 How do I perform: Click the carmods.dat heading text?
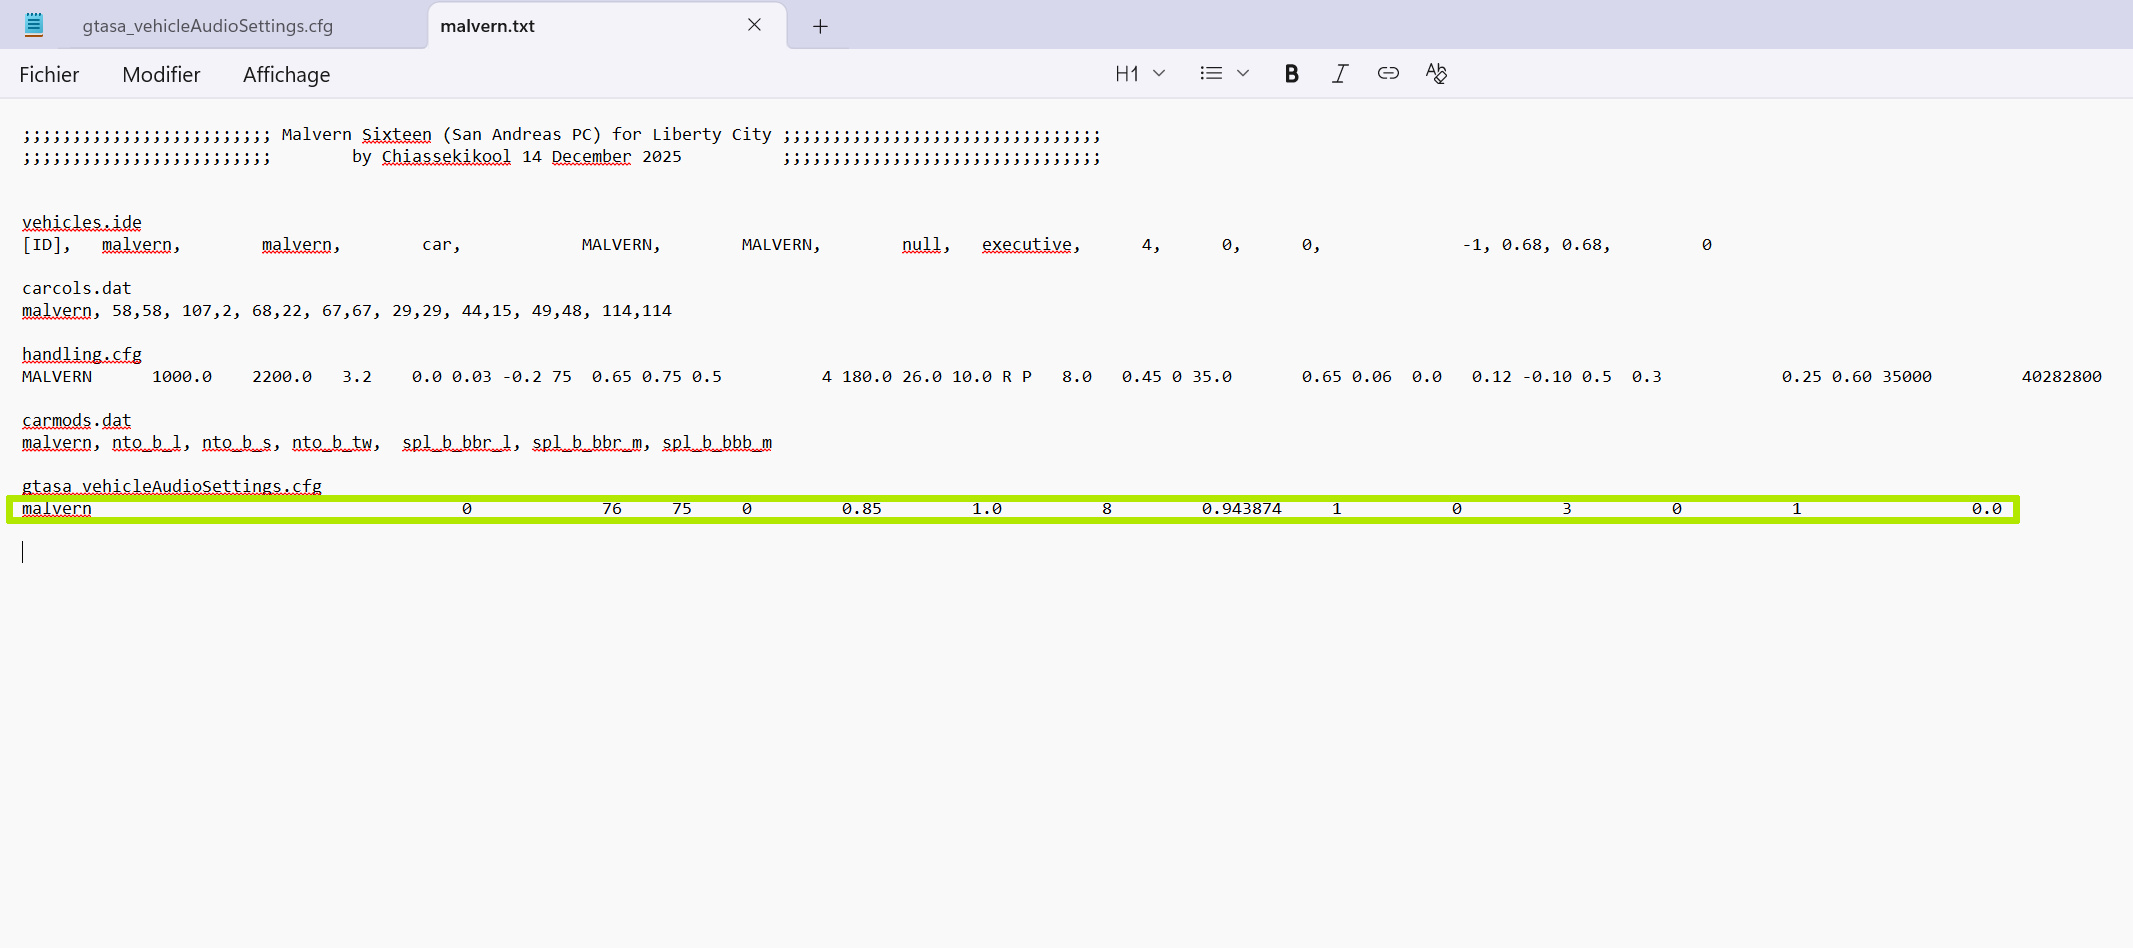pos(77,420)
